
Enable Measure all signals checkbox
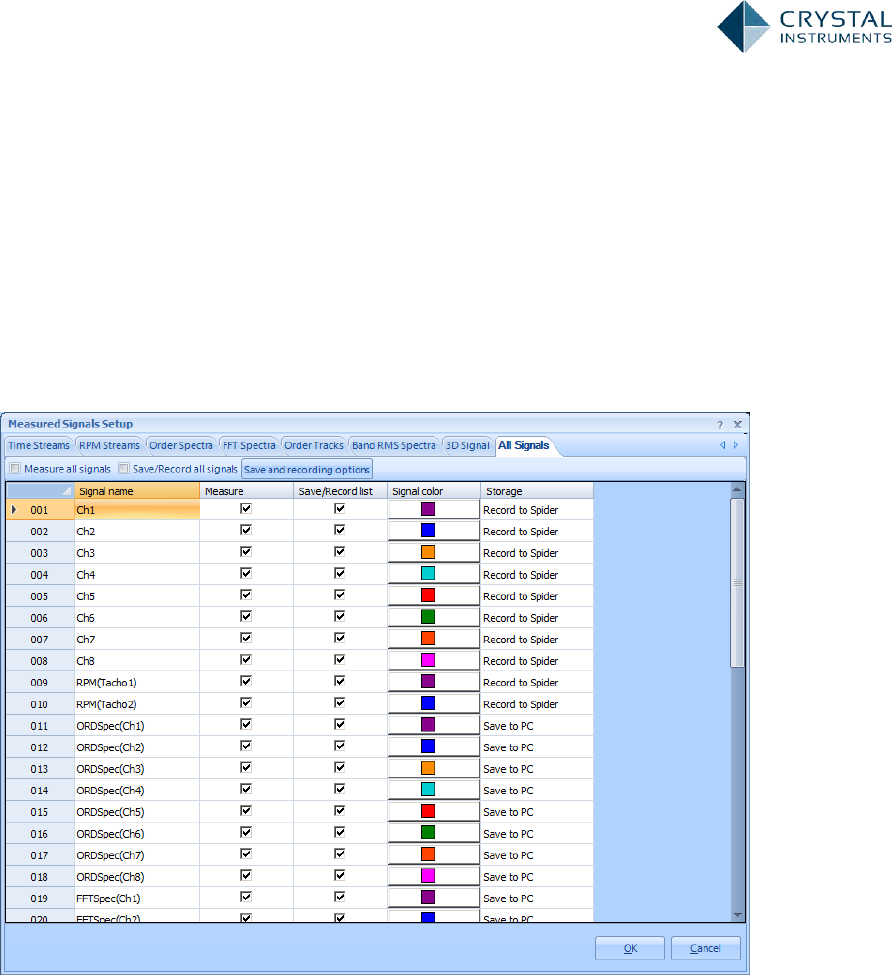(16, 468)
